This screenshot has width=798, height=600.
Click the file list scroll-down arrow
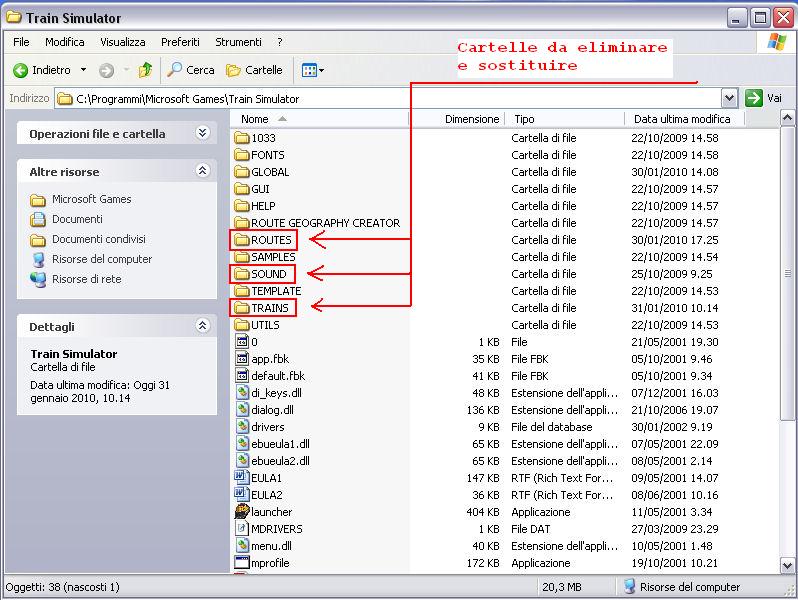tap(787, 565)
